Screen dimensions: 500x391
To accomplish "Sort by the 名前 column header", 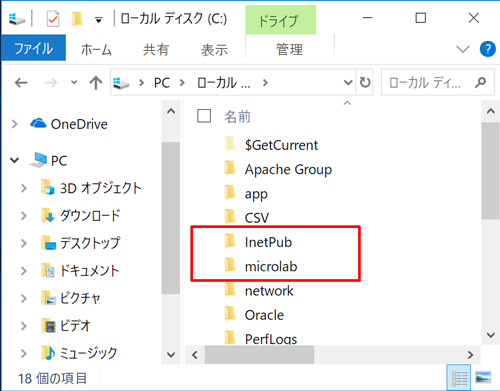I will (x=237, y=116).
